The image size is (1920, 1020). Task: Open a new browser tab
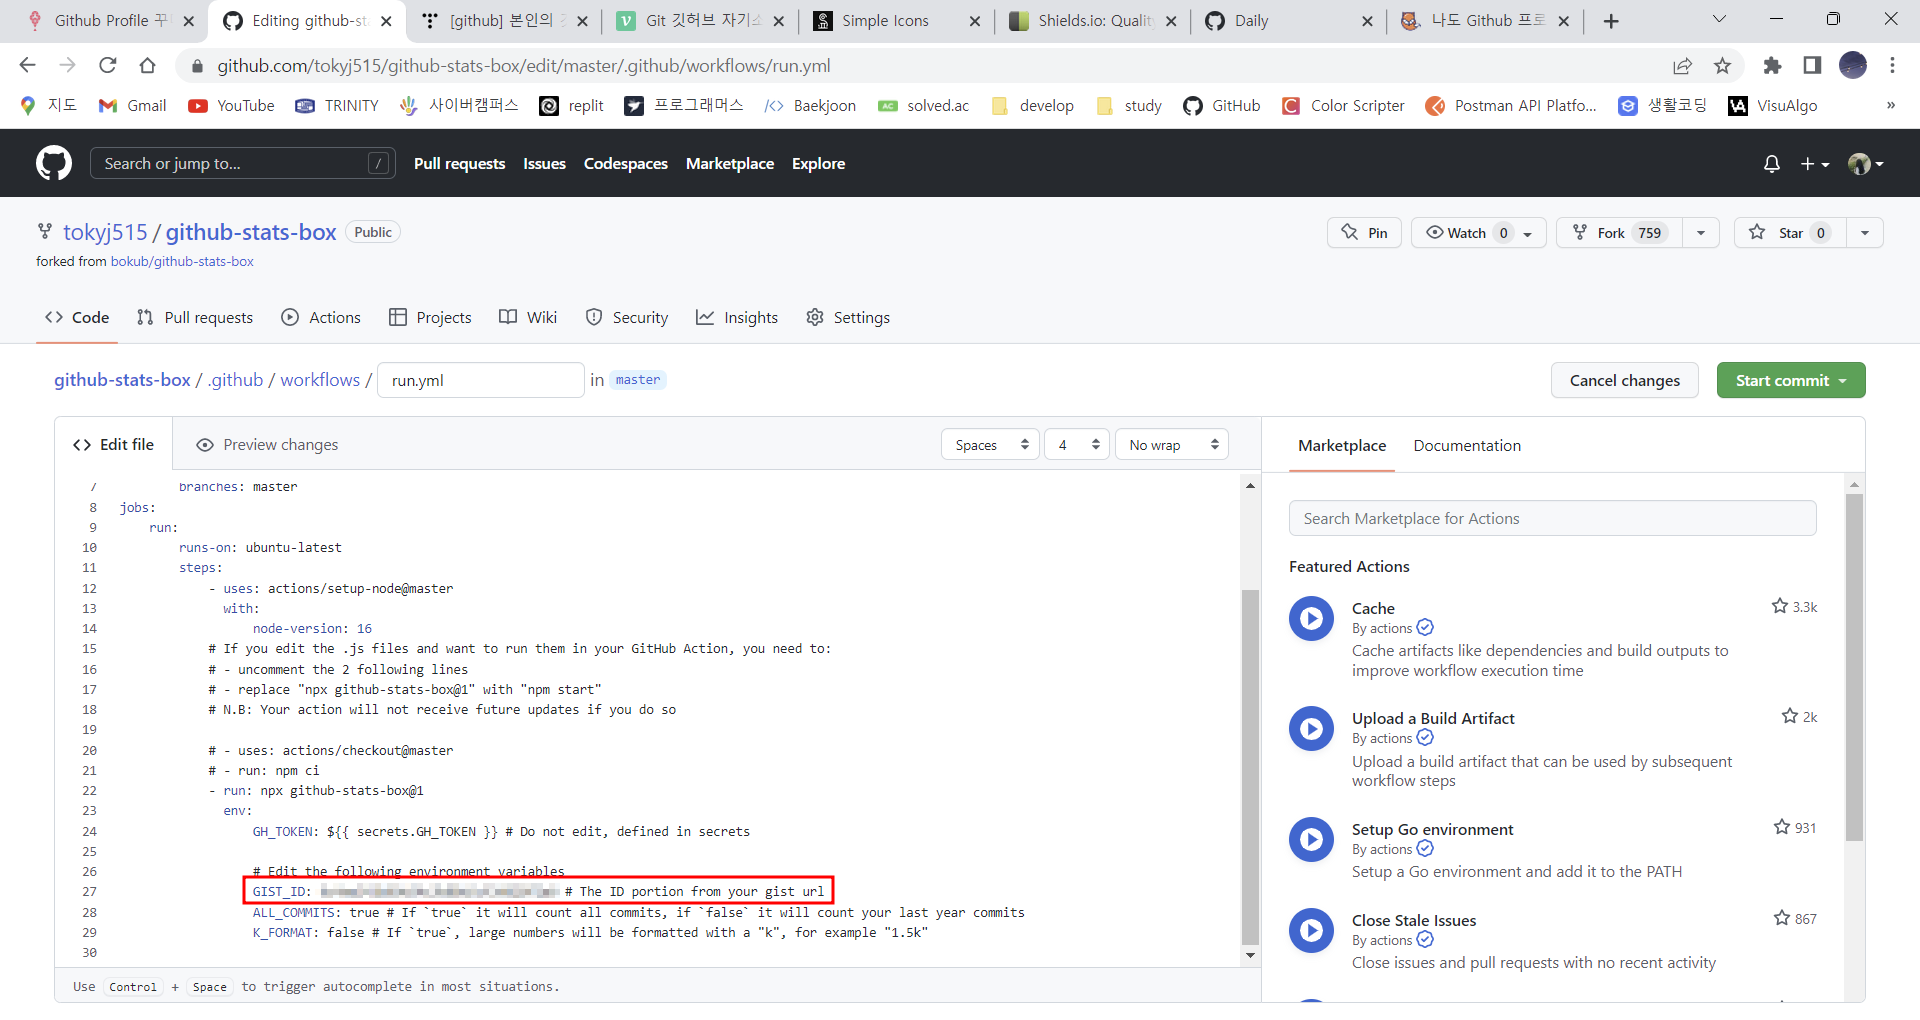[1611, 21]
